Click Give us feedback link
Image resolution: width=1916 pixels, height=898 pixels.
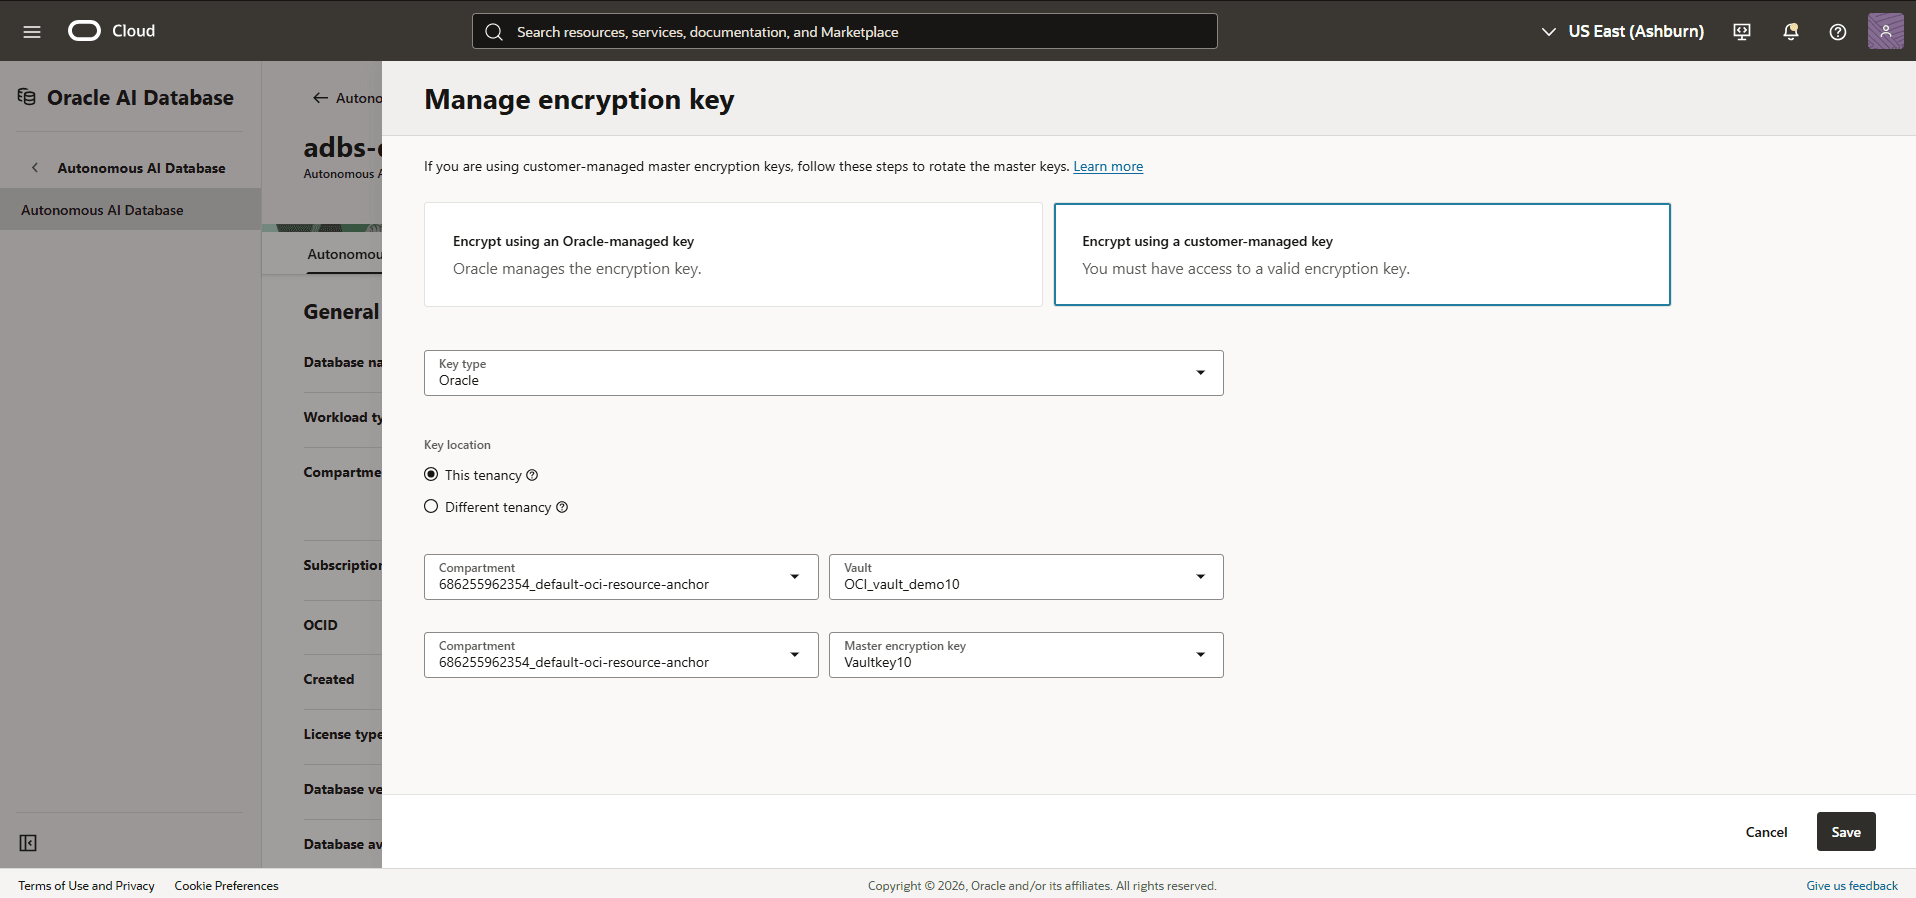pos(1852,886)
